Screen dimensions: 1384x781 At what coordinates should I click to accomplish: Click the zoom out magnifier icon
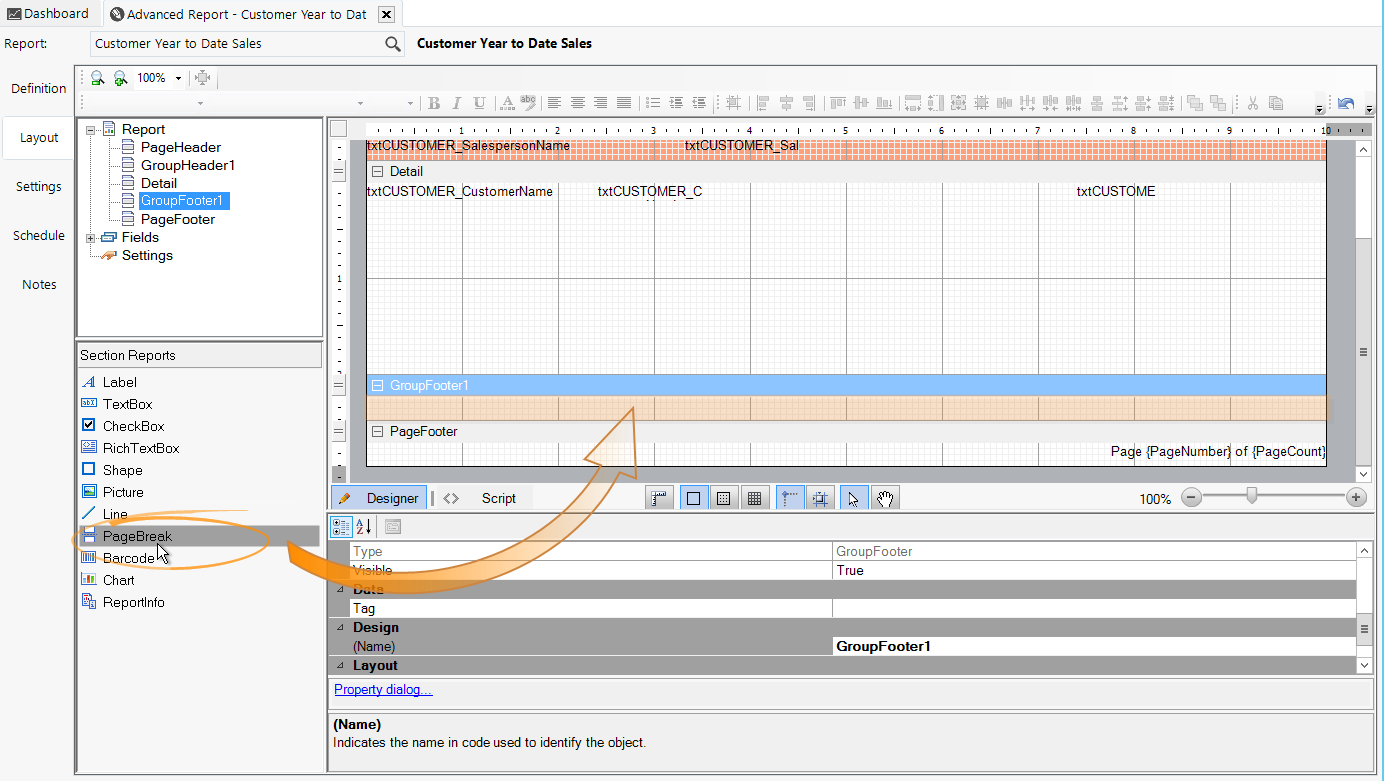tap(97, 78)
